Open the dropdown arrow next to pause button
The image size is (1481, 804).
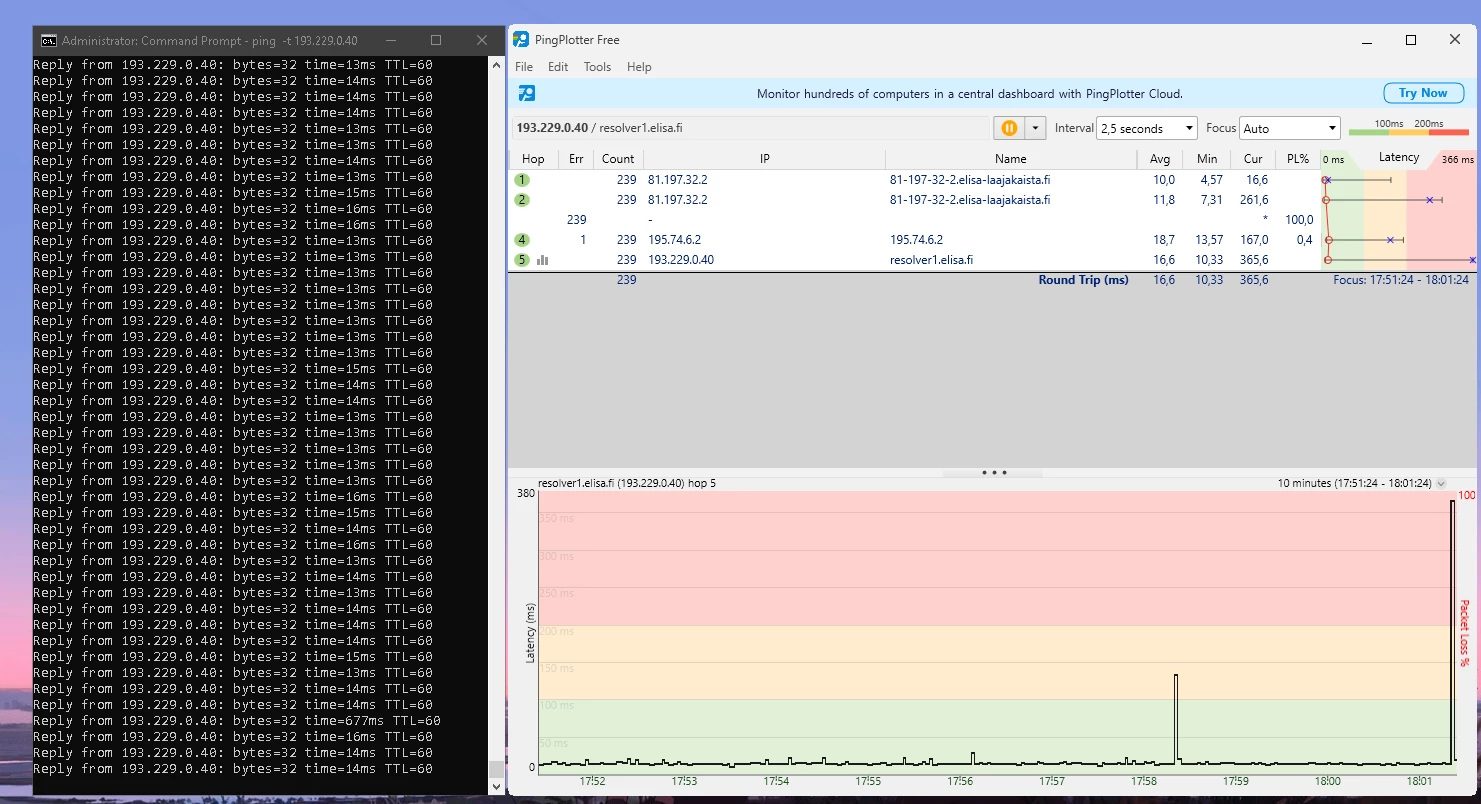click(x=1035, y=128)
